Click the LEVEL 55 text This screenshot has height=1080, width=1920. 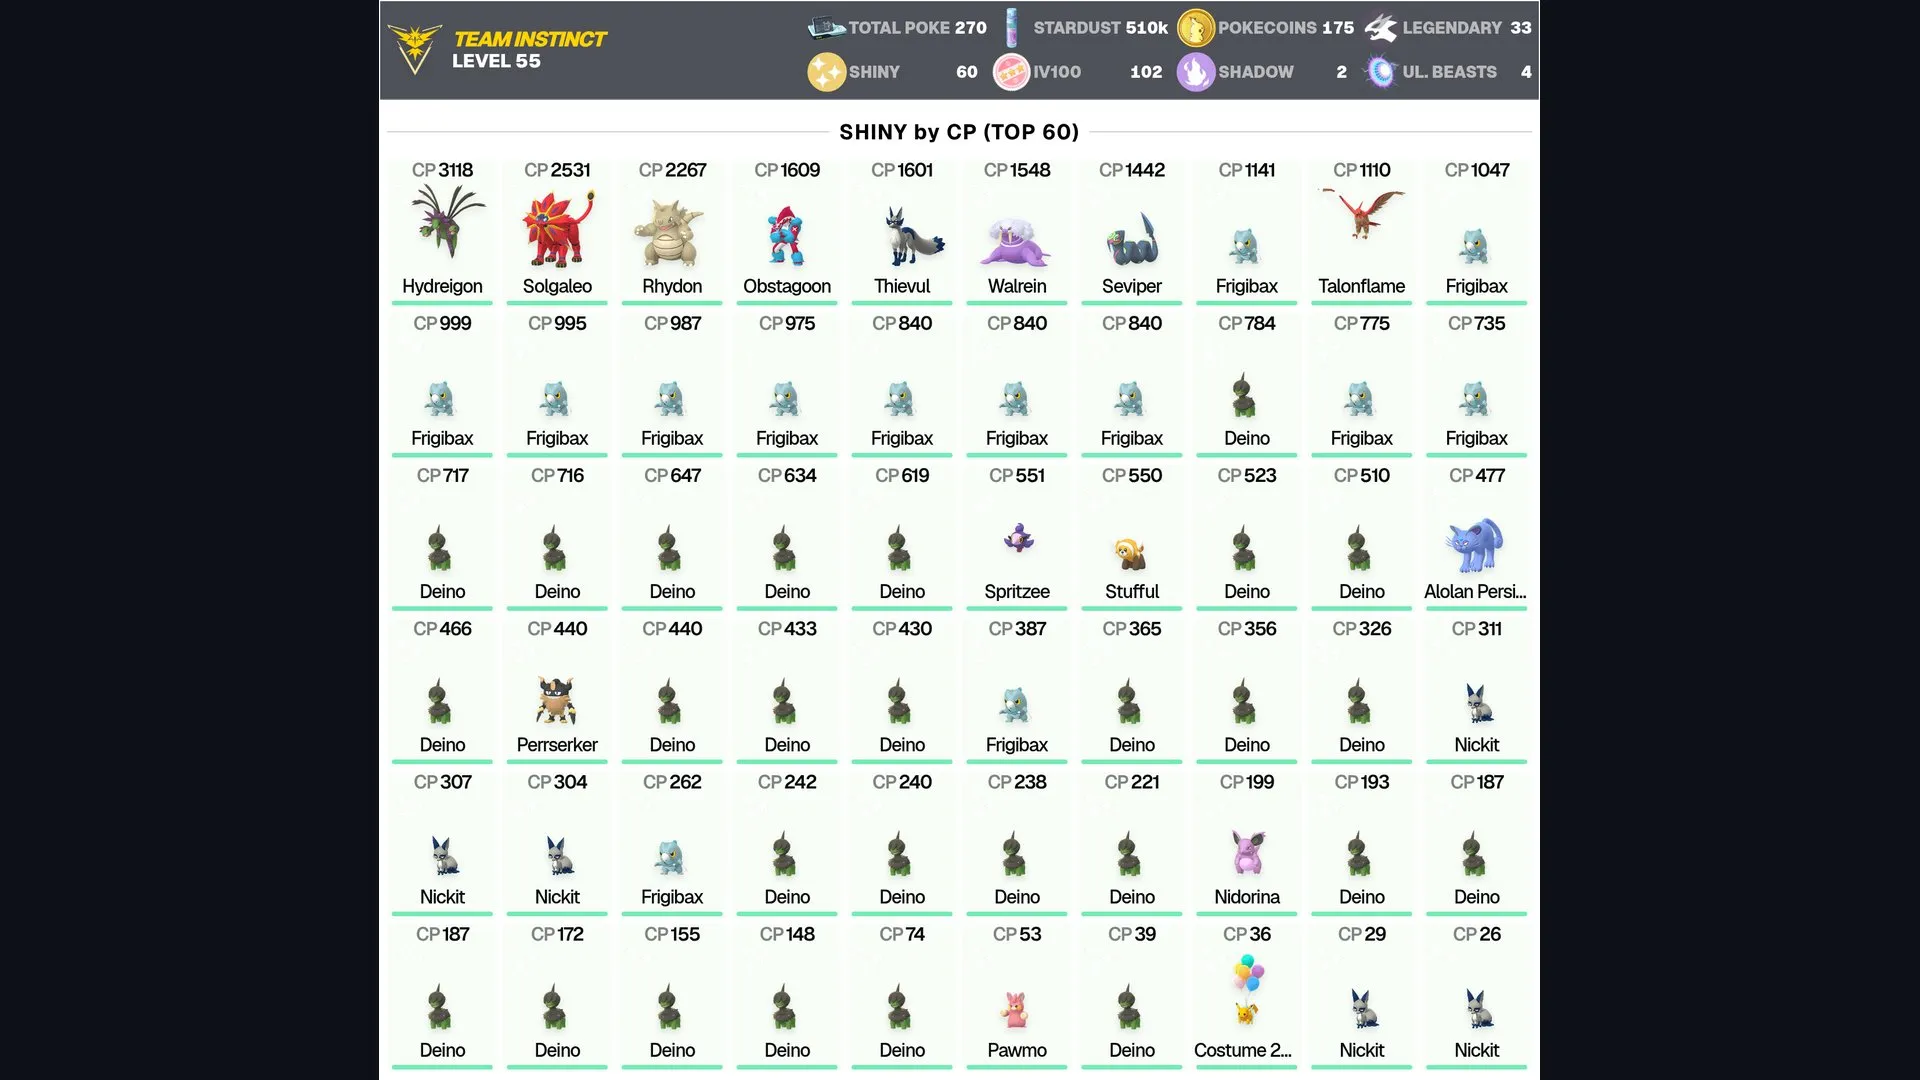click(x=496, y=61)
